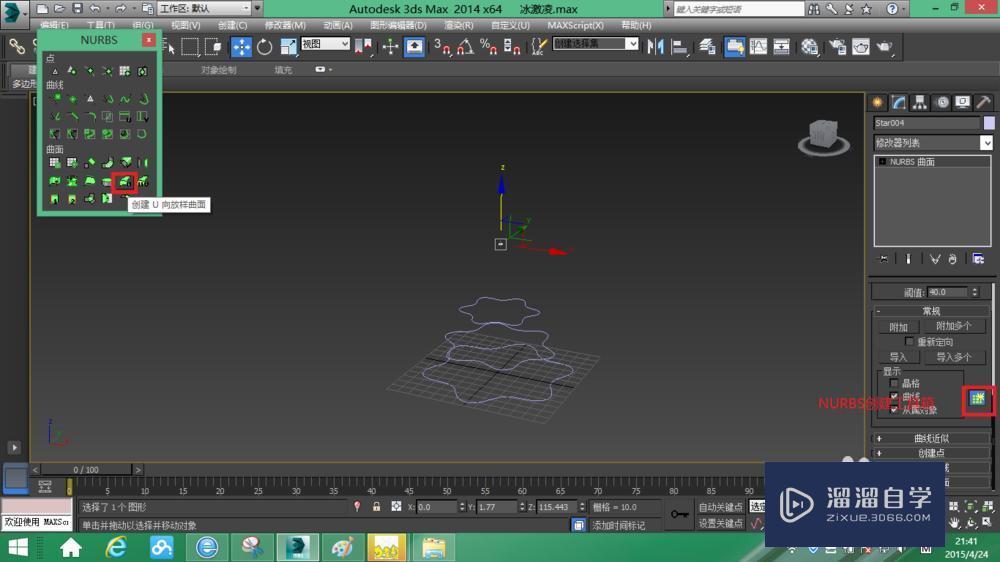1000x562 pixels.
Task: Switch to Utilities command panel
Action: point(983,102)
